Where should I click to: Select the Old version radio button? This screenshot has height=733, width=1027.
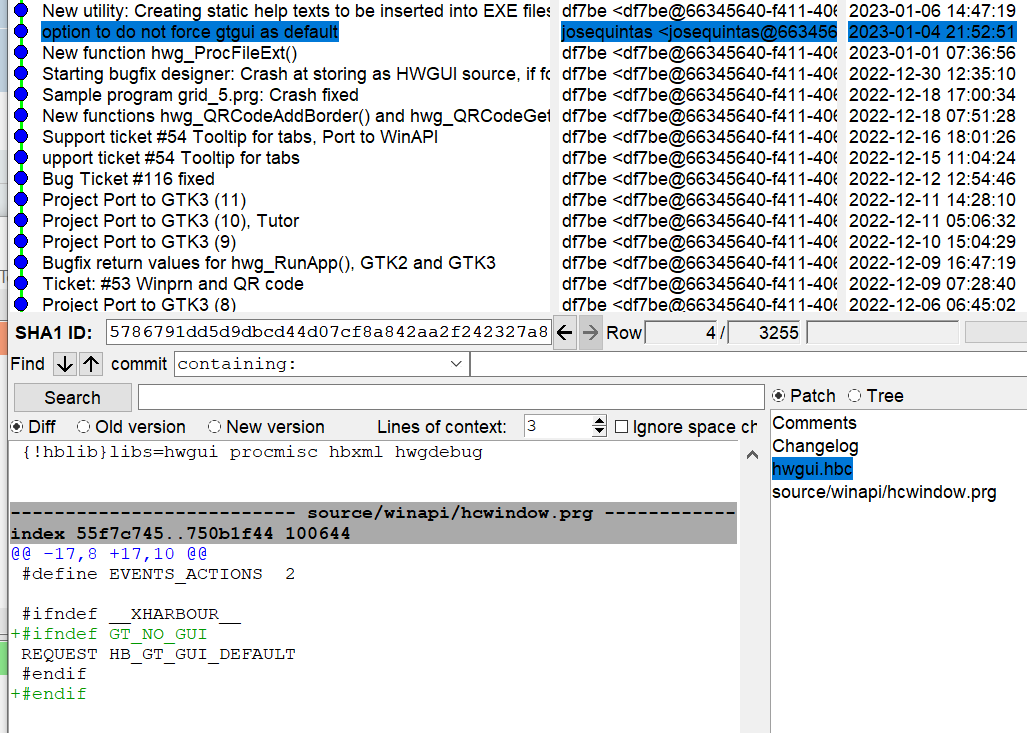click(84, 427)
